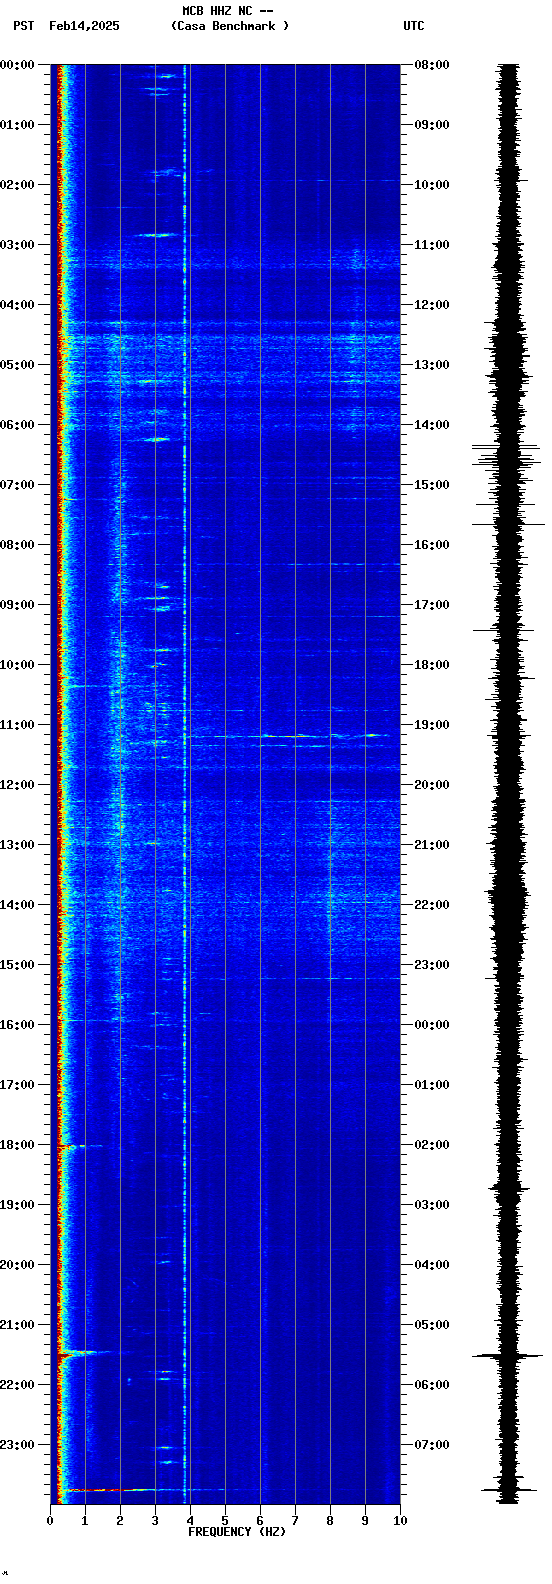Click the 08:00 UTC time tick label

tap(432, 65)
